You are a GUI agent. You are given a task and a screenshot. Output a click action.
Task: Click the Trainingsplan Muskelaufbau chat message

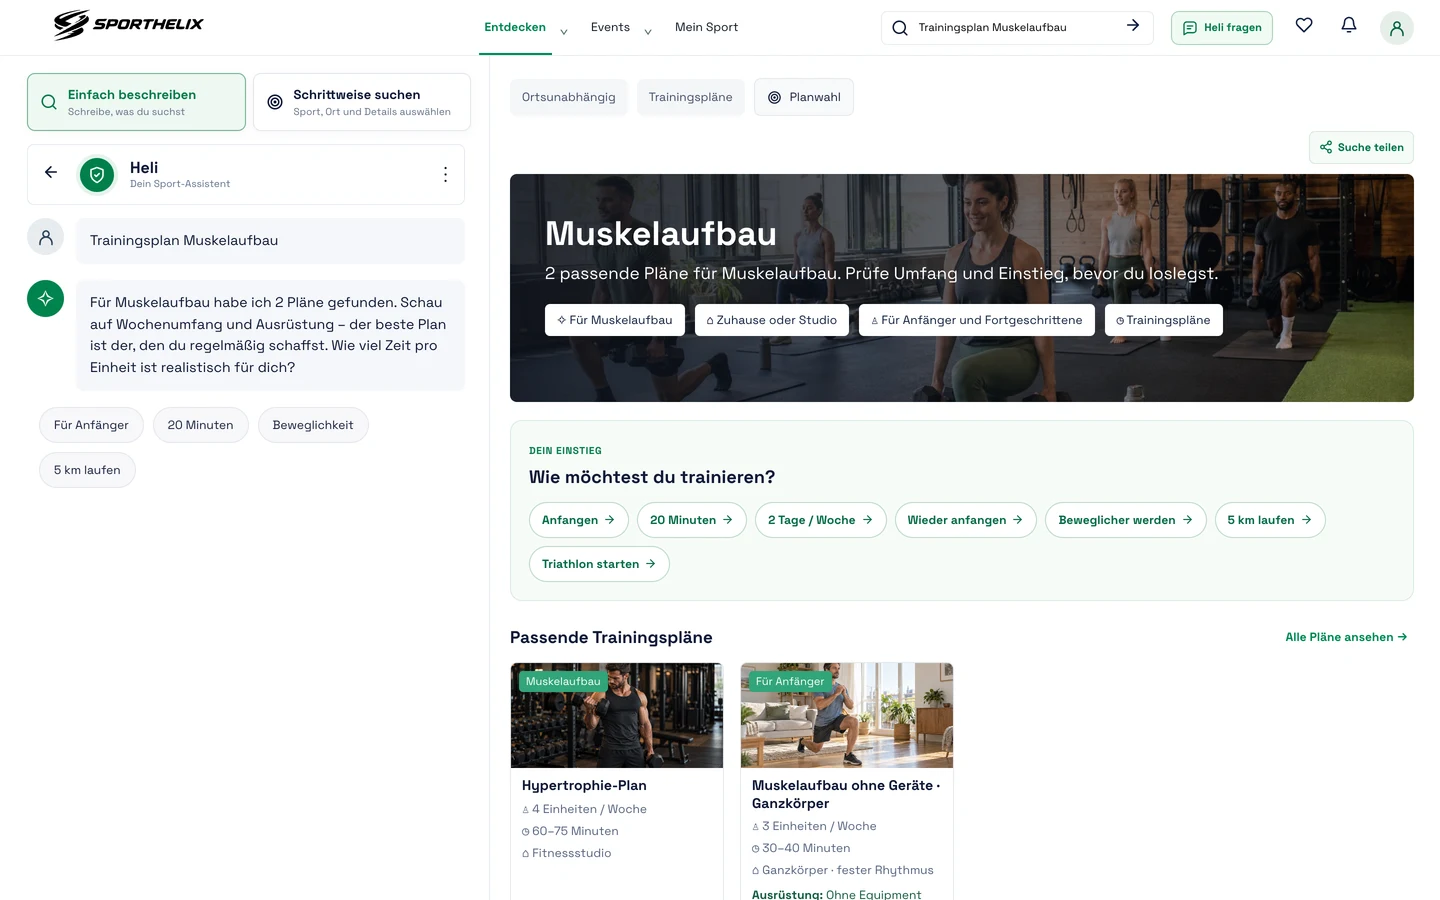click(270, 241)
